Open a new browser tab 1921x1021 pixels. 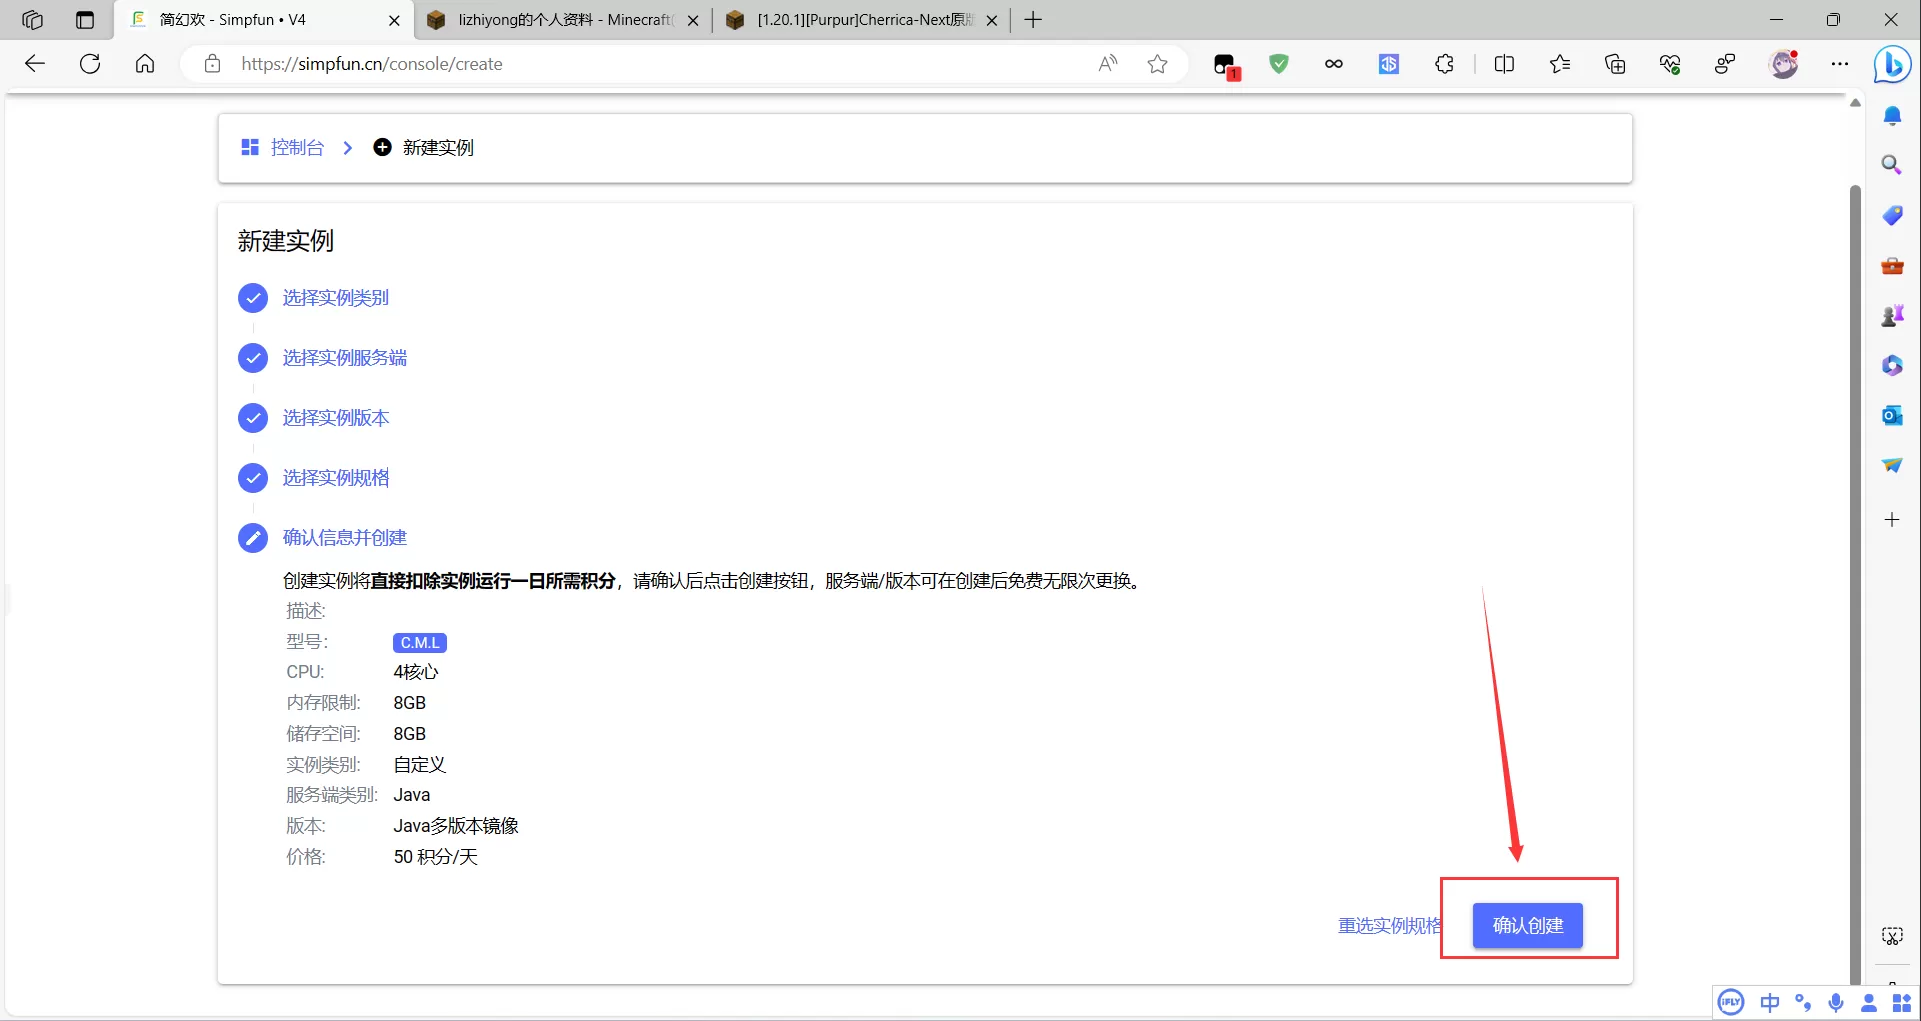click(x=1033, y=20)
